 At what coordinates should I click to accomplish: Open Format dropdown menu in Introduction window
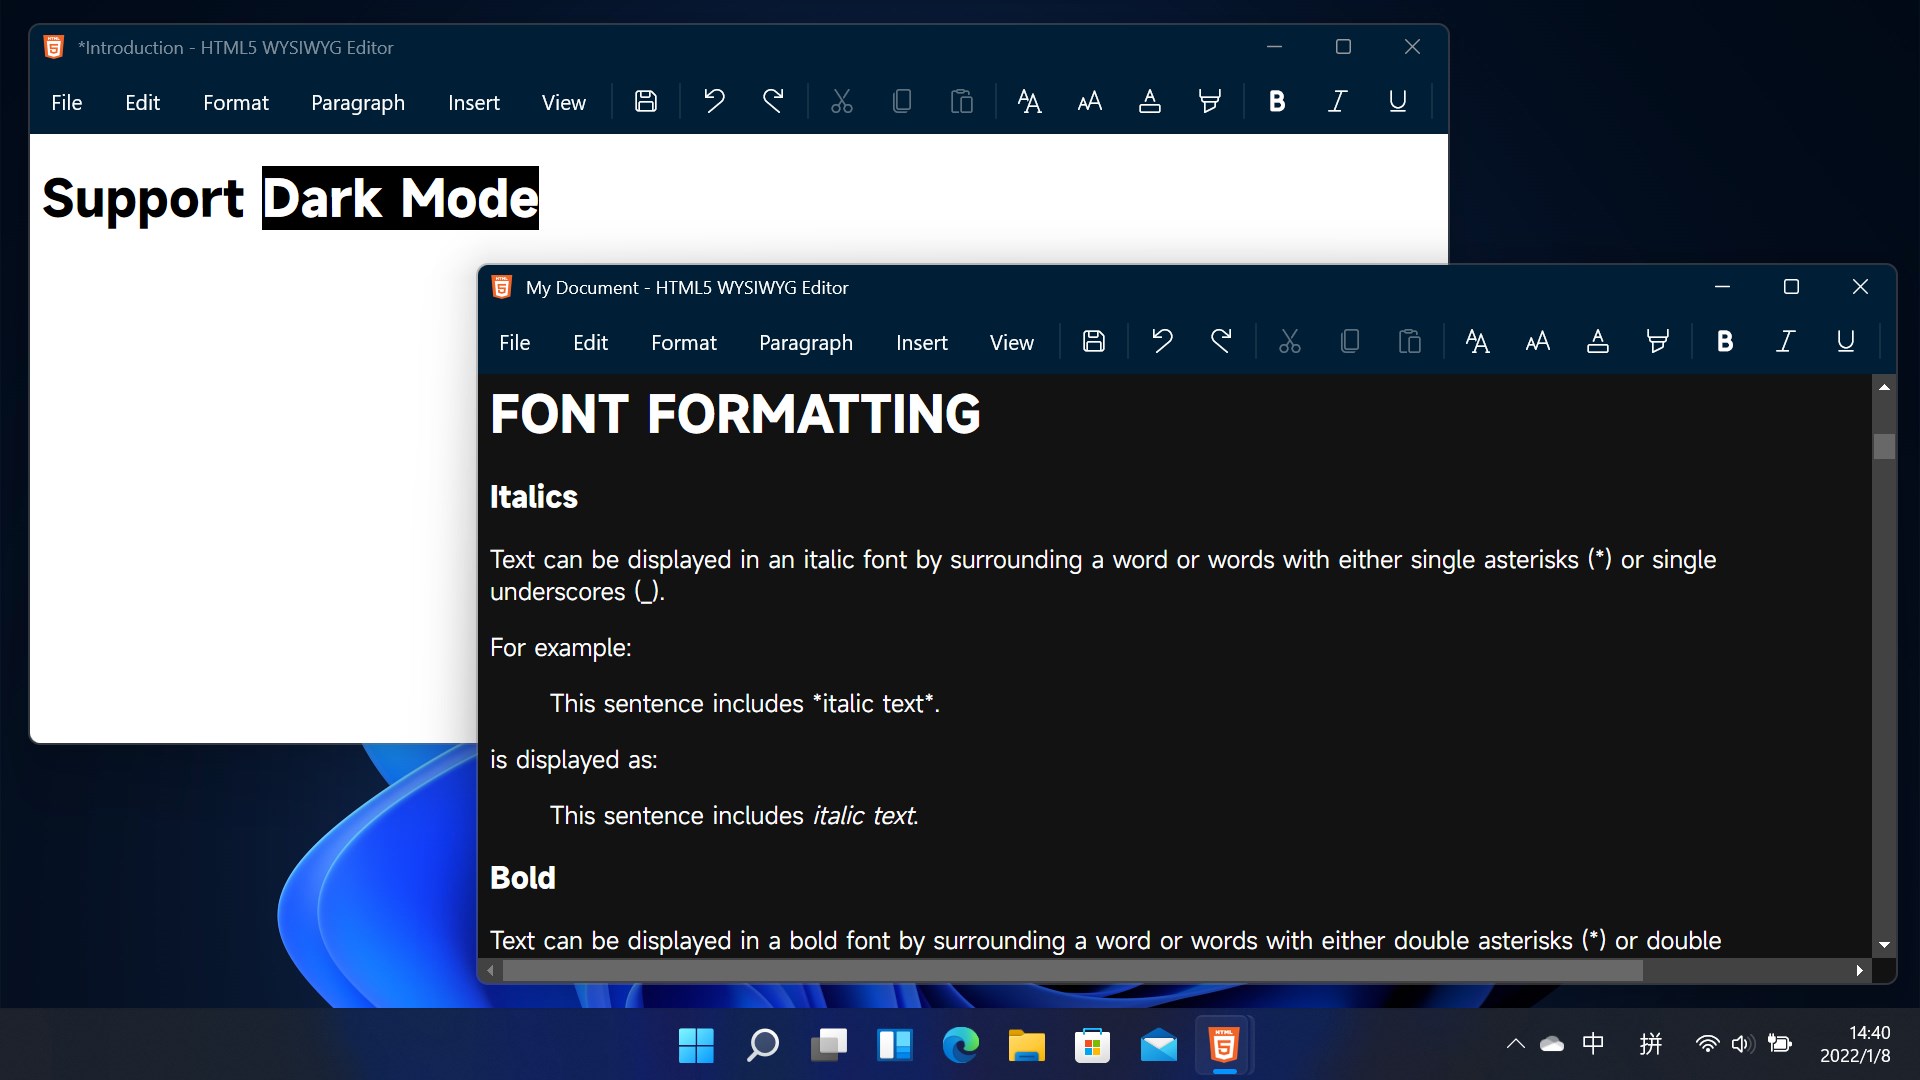(236, 103)
